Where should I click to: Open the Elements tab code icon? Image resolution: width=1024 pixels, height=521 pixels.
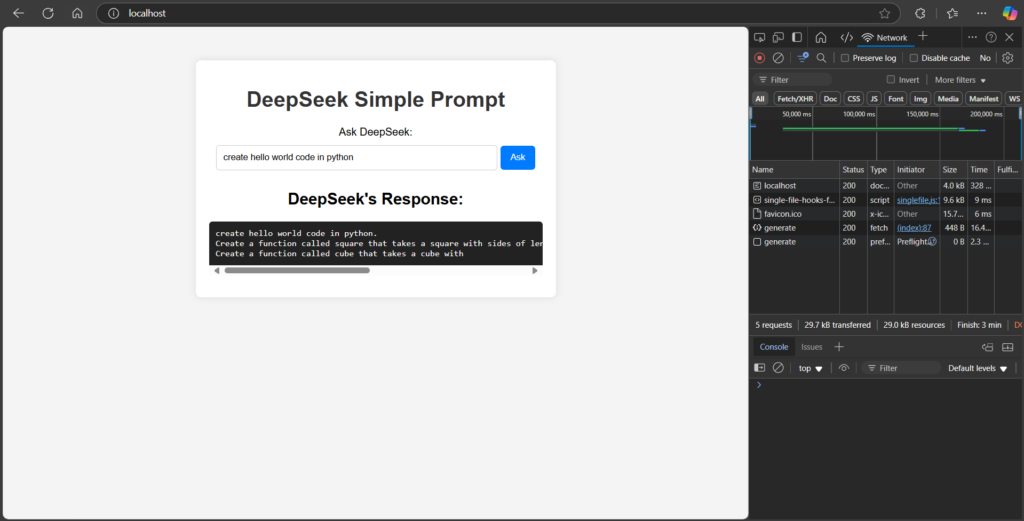click(846, 37)
